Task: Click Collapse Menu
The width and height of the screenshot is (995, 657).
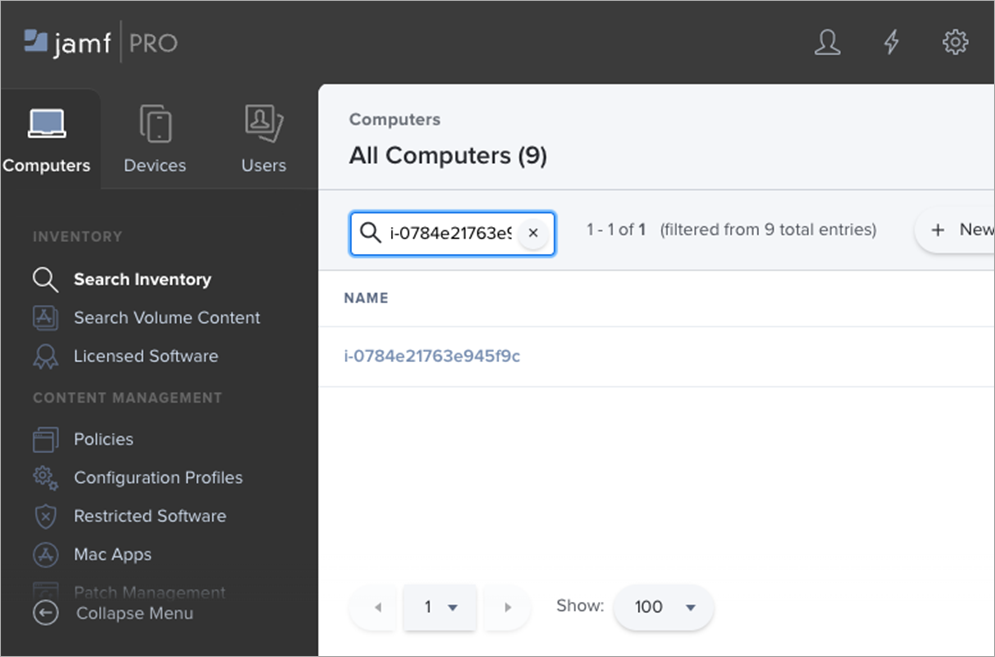Action: pos(135,613)
